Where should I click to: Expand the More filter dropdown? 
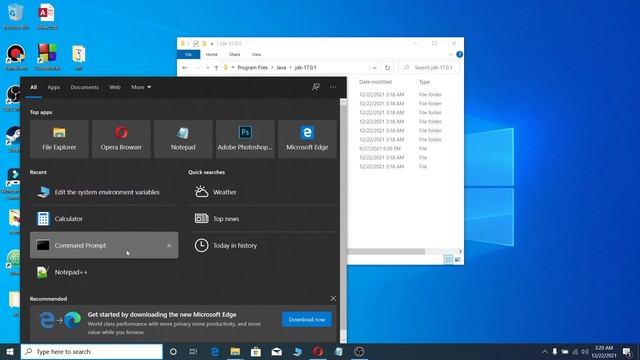141,87
